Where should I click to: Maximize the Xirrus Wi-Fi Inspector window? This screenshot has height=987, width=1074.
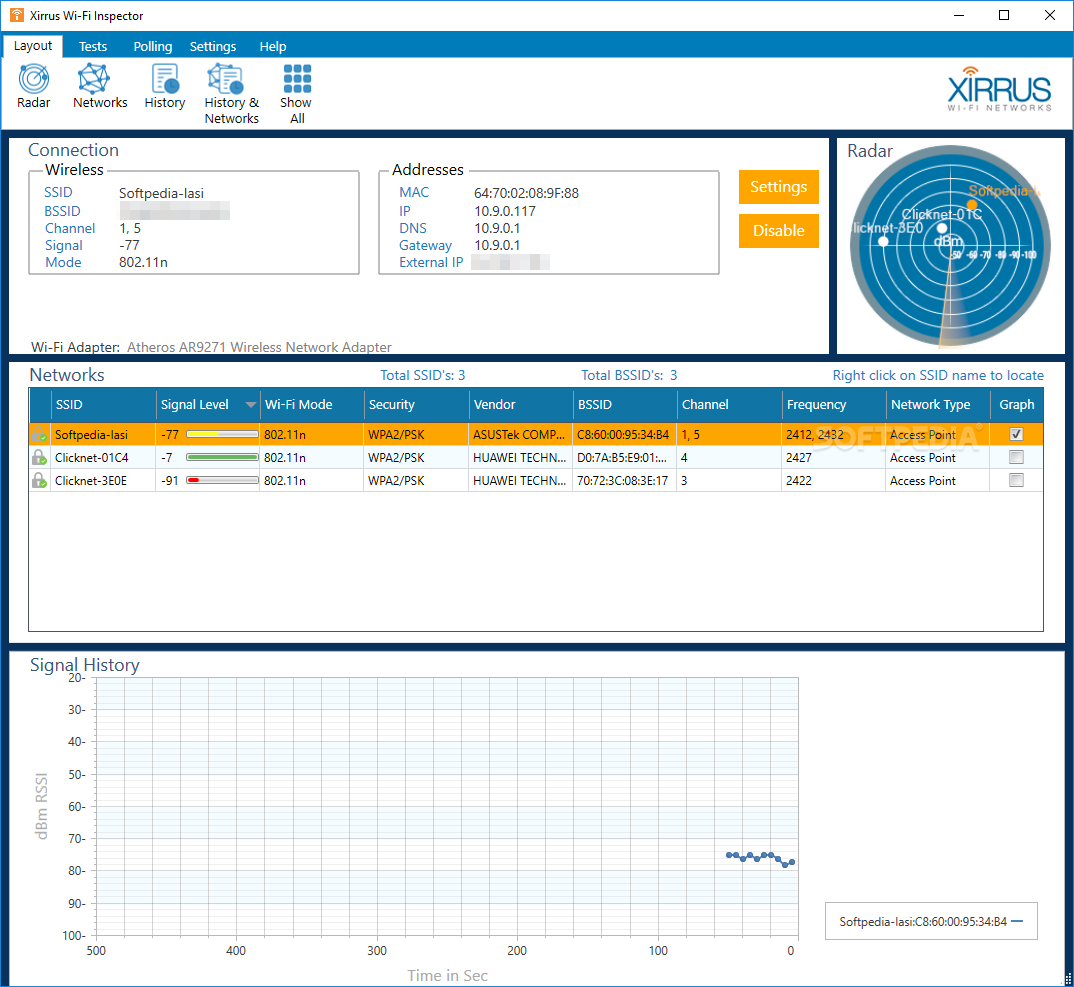[1003, 15]
